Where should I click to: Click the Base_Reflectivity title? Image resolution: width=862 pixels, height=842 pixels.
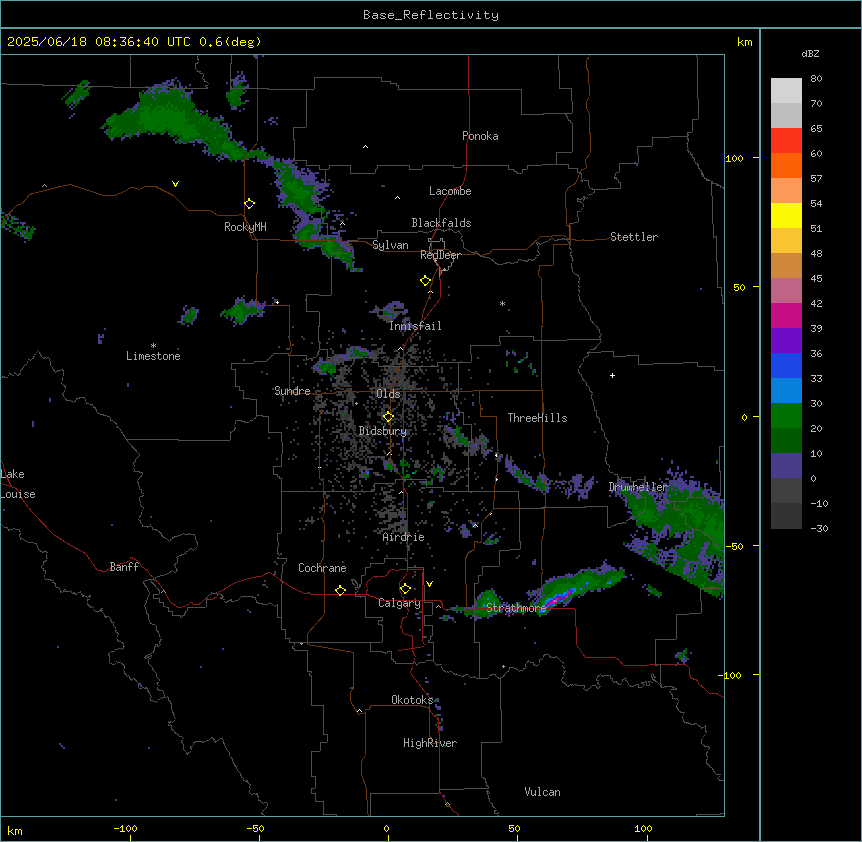coord(431,15)
